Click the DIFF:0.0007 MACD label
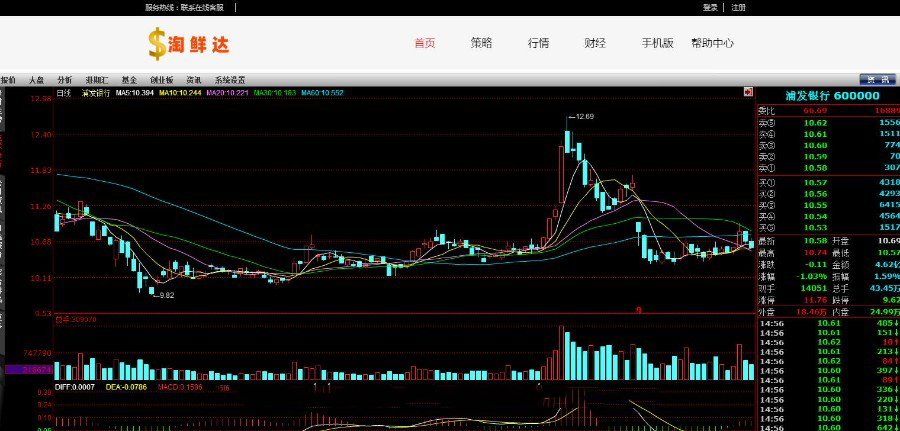 (75, 387)
